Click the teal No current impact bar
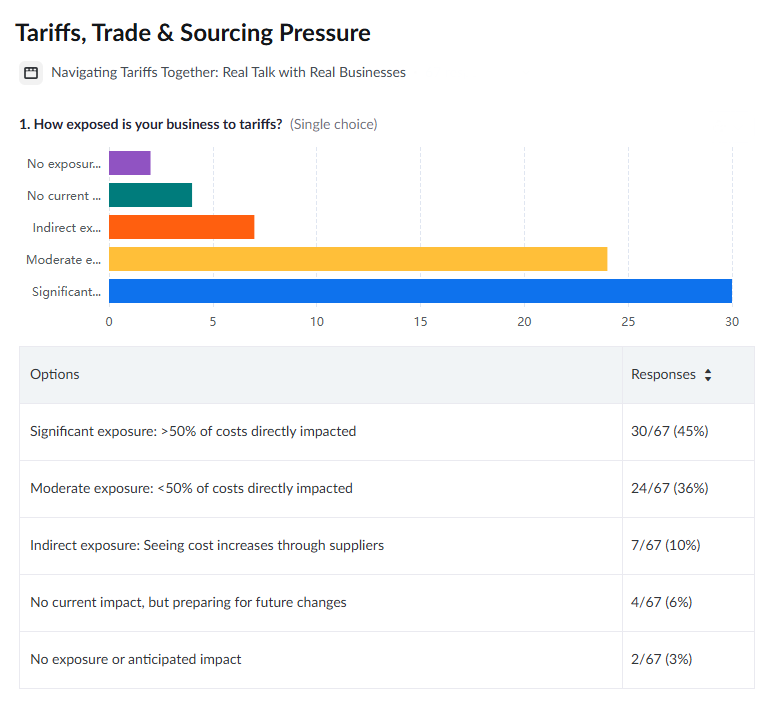The image size is (768, 709). 150,195
